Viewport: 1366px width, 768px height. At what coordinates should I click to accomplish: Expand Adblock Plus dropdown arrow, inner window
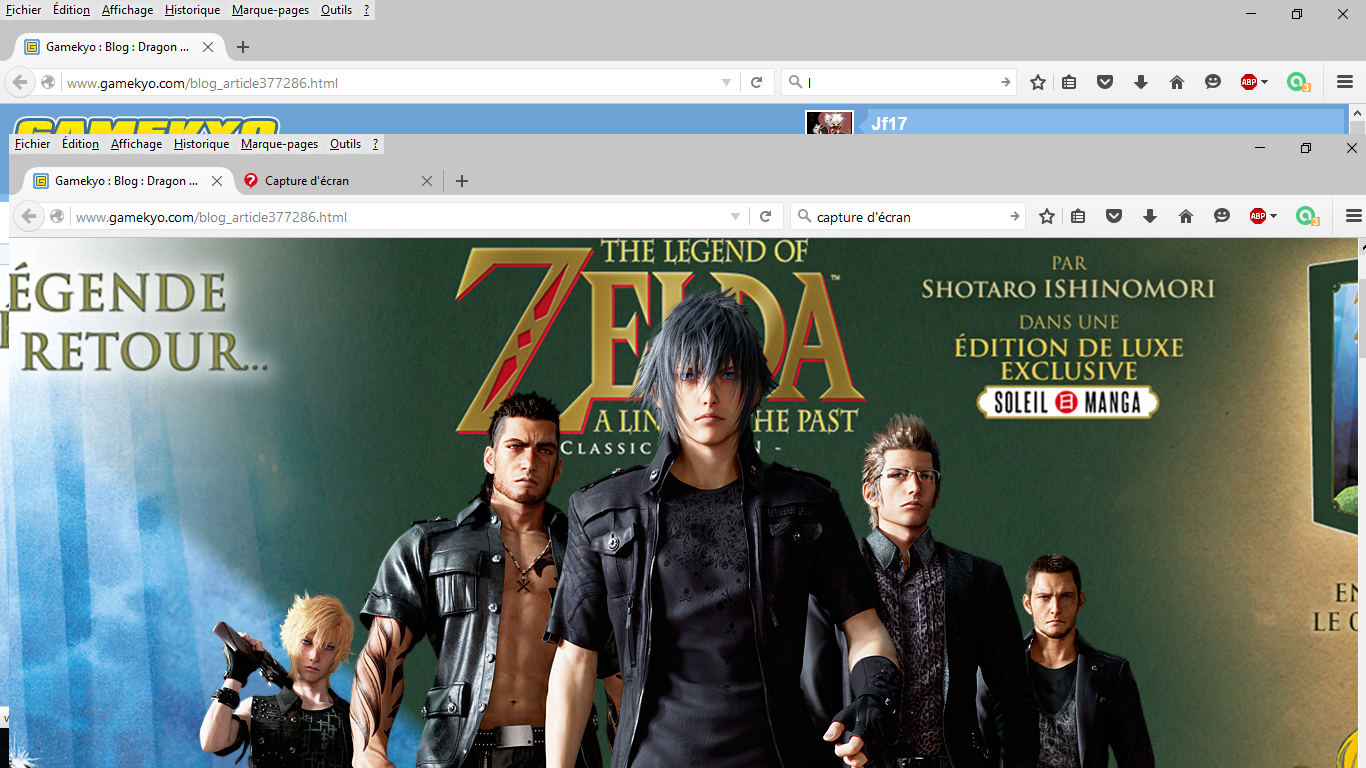click(x=1274, y=216)
